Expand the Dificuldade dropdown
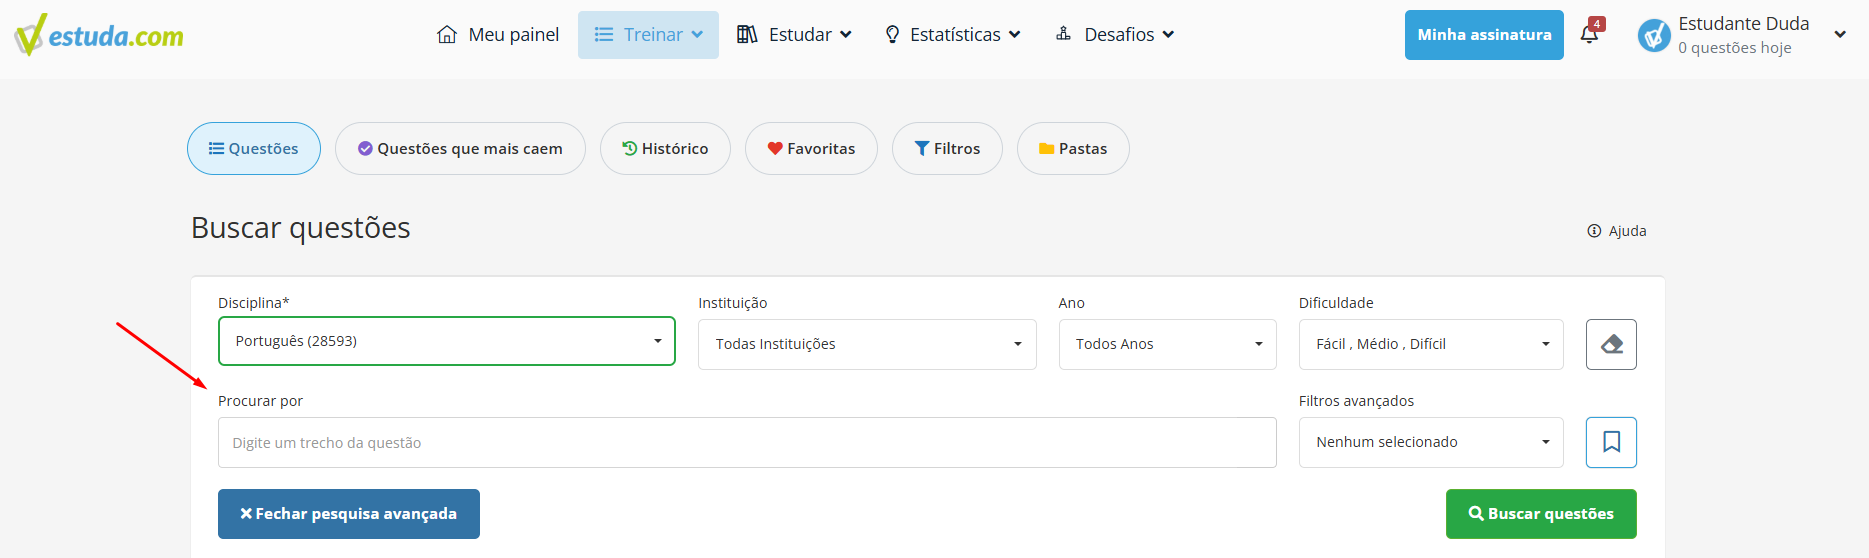The width and height of the screenshot is (1869, 558). pyautogui.click(x=1431, y=344)
